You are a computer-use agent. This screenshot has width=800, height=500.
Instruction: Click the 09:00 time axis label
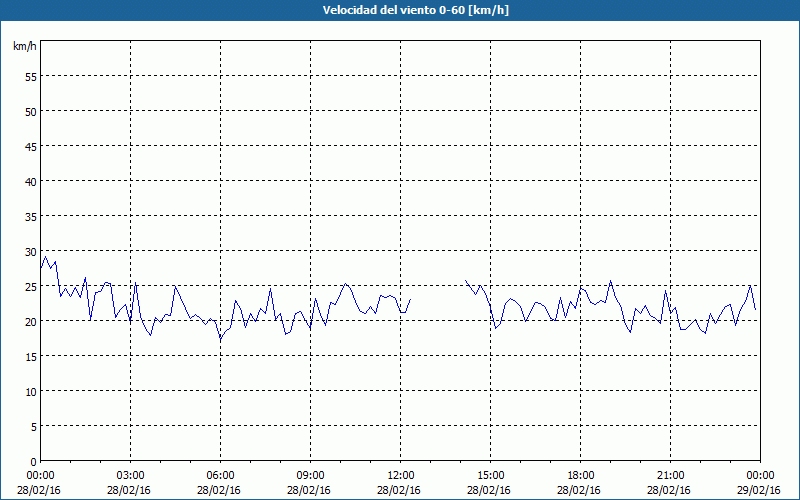click(310, 476)
